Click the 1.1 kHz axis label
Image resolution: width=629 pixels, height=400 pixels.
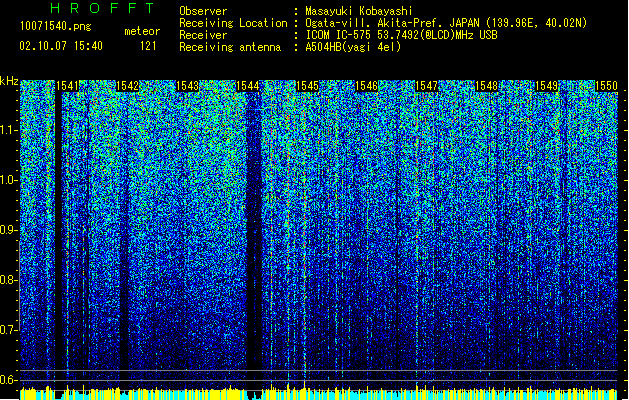[x=9, y=130]
